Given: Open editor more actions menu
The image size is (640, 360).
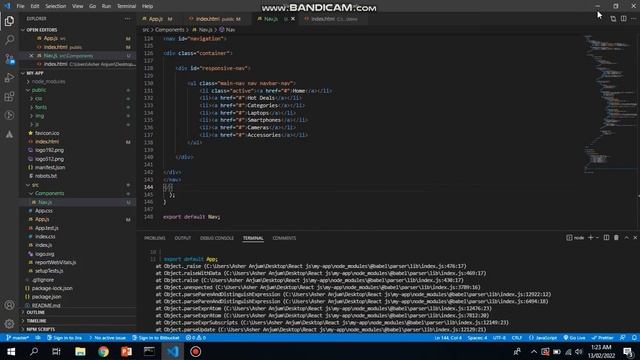Looking at the screenshot, I should click(633, 19).
